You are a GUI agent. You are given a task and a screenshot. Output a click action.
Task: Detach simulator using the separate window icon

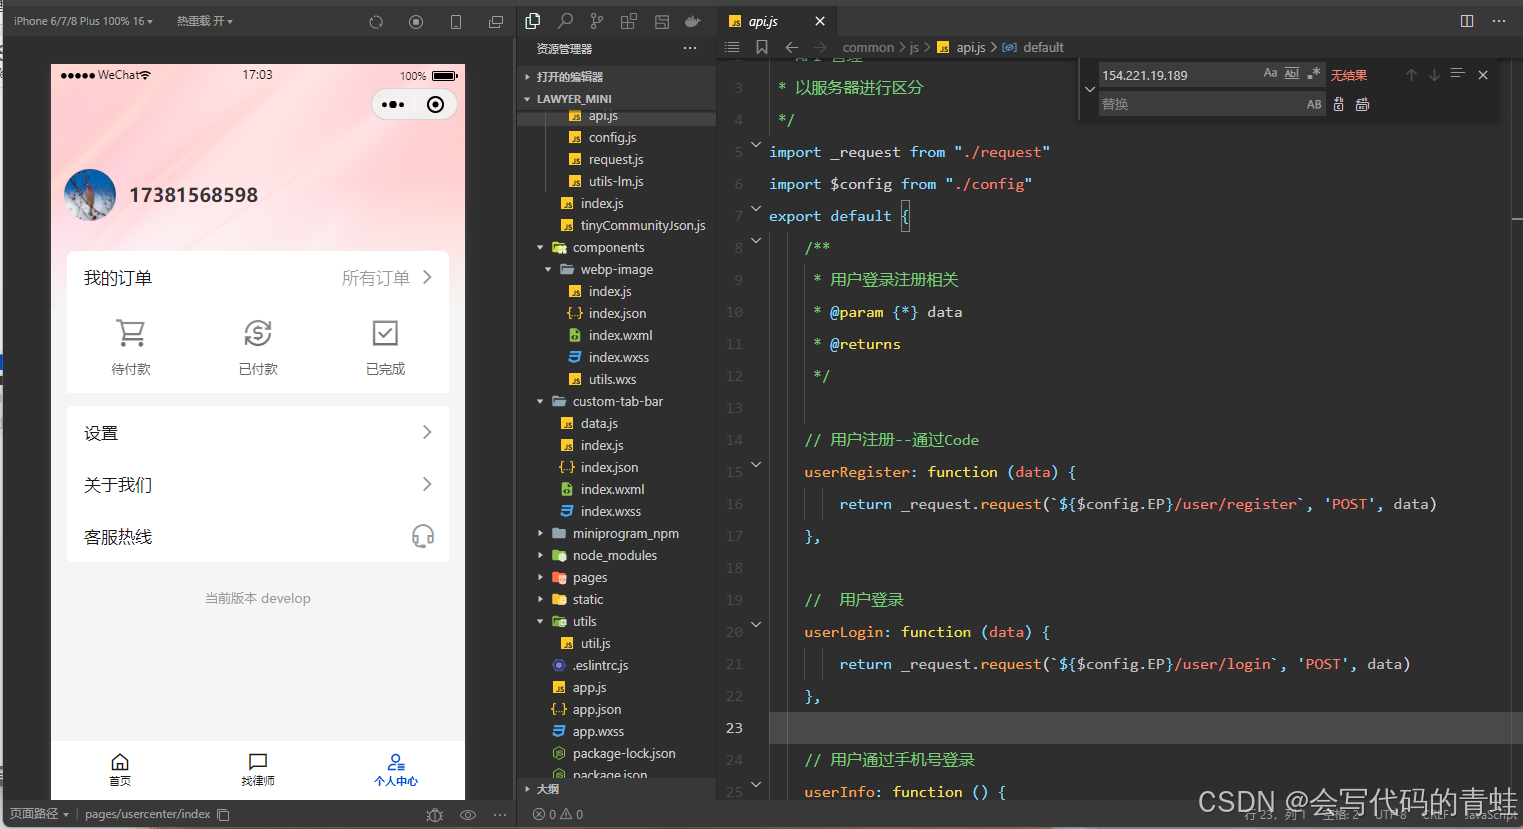[x=496, y=21]
